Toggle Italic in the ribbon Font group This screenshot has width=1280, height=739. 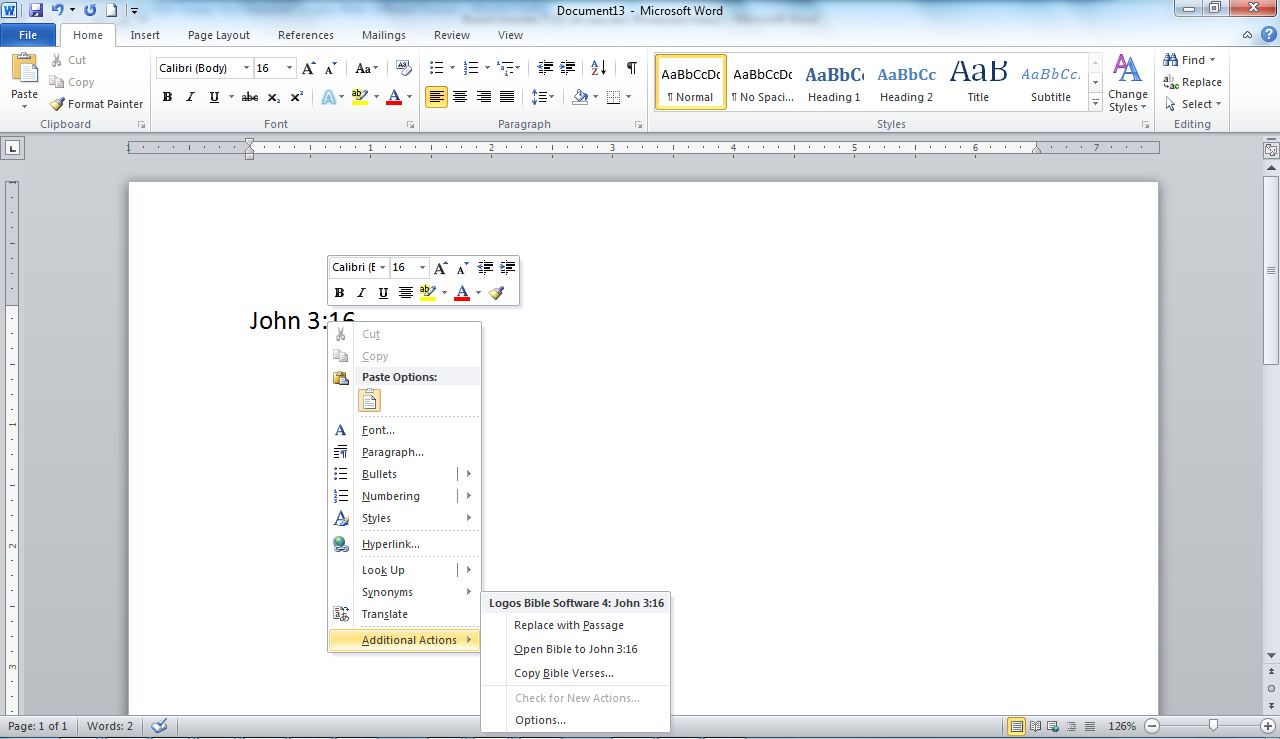[191, 97]
